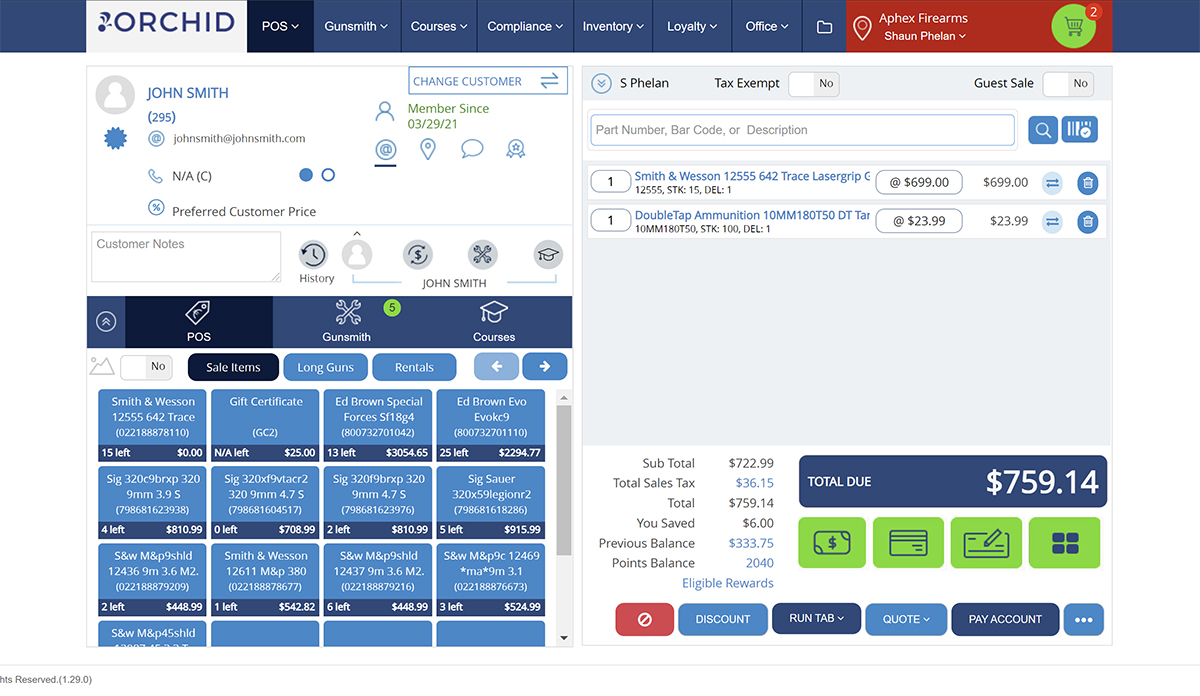Open Shaun Phelan user dropdown
Image resolution: width=1200 pixels, height=696 pixels.
[x=925, y=37]
